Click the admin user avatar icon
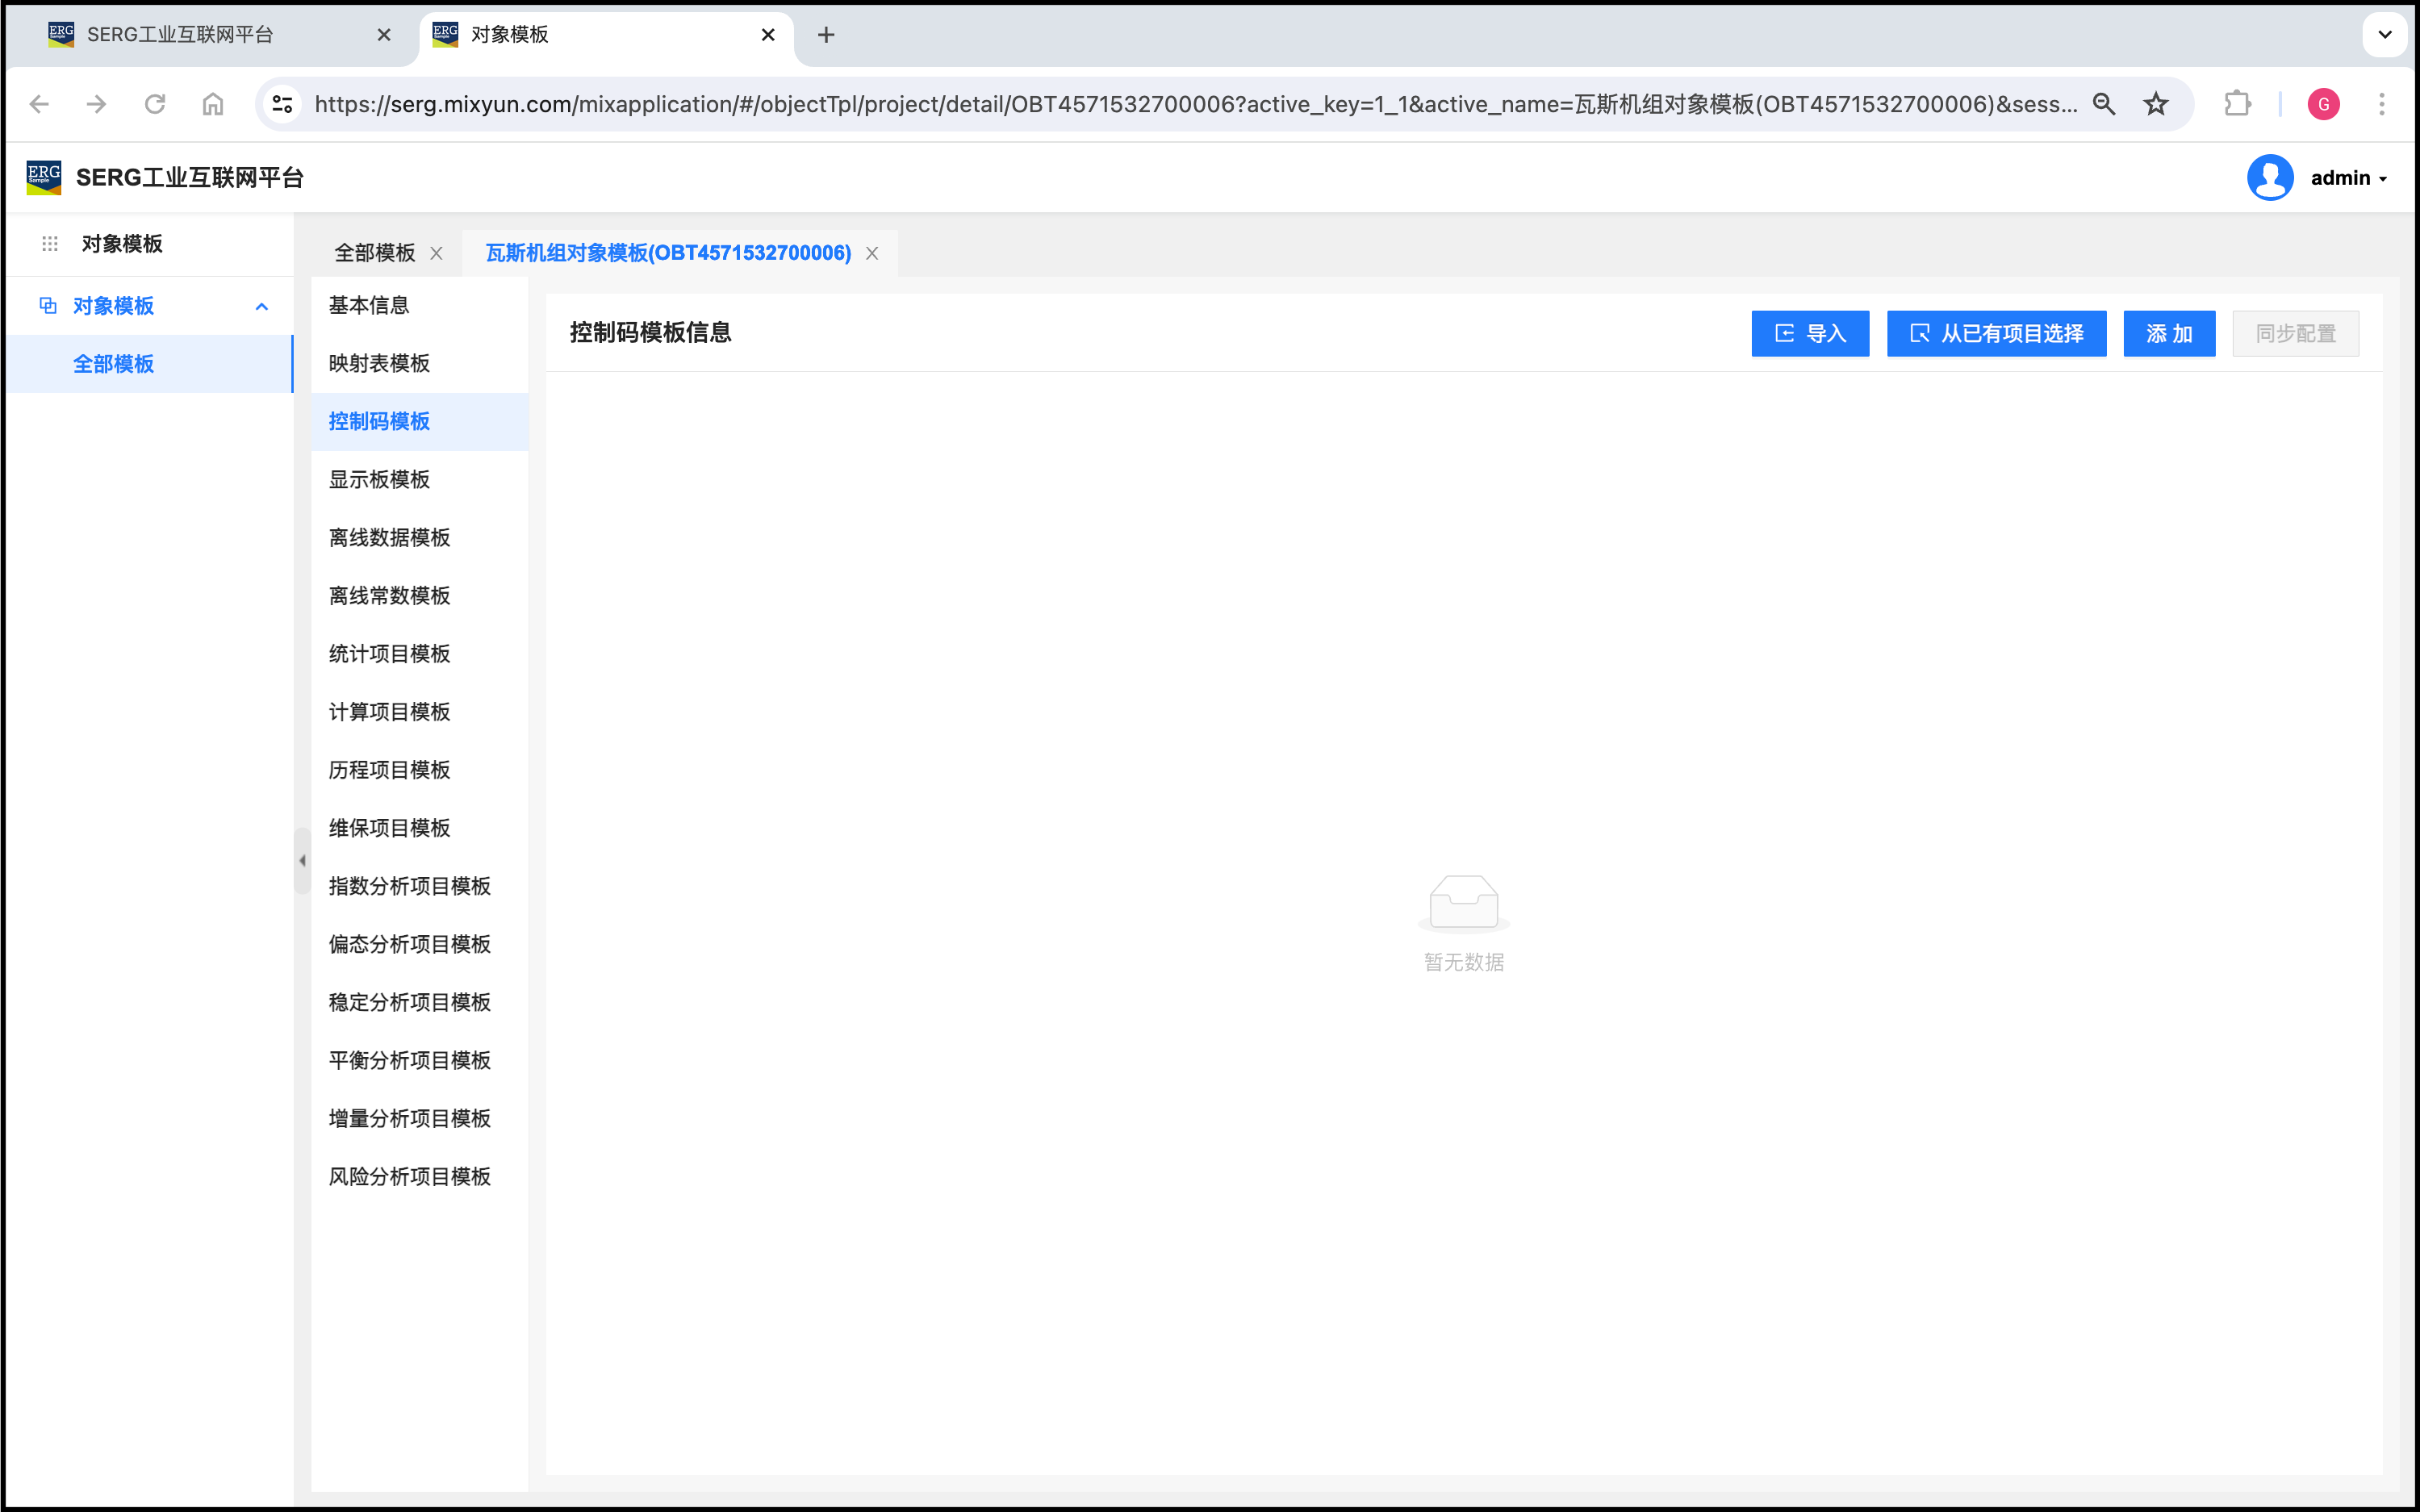This screenshot has width=2420, height=1512. click(2270, 178)
